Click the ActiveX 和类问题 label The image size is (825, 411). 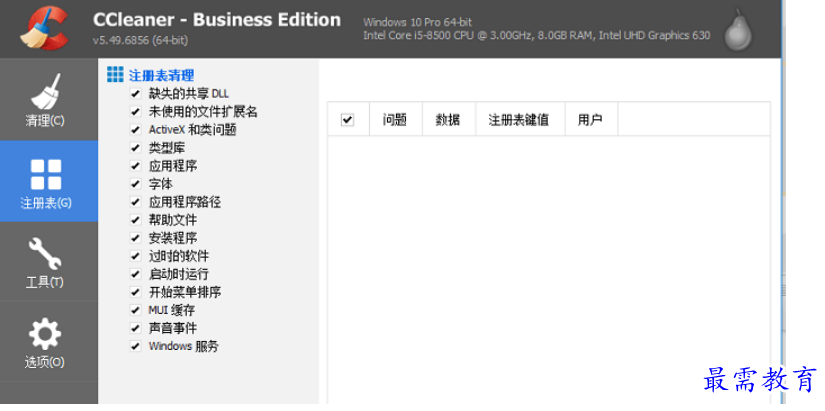coord(193,129)
